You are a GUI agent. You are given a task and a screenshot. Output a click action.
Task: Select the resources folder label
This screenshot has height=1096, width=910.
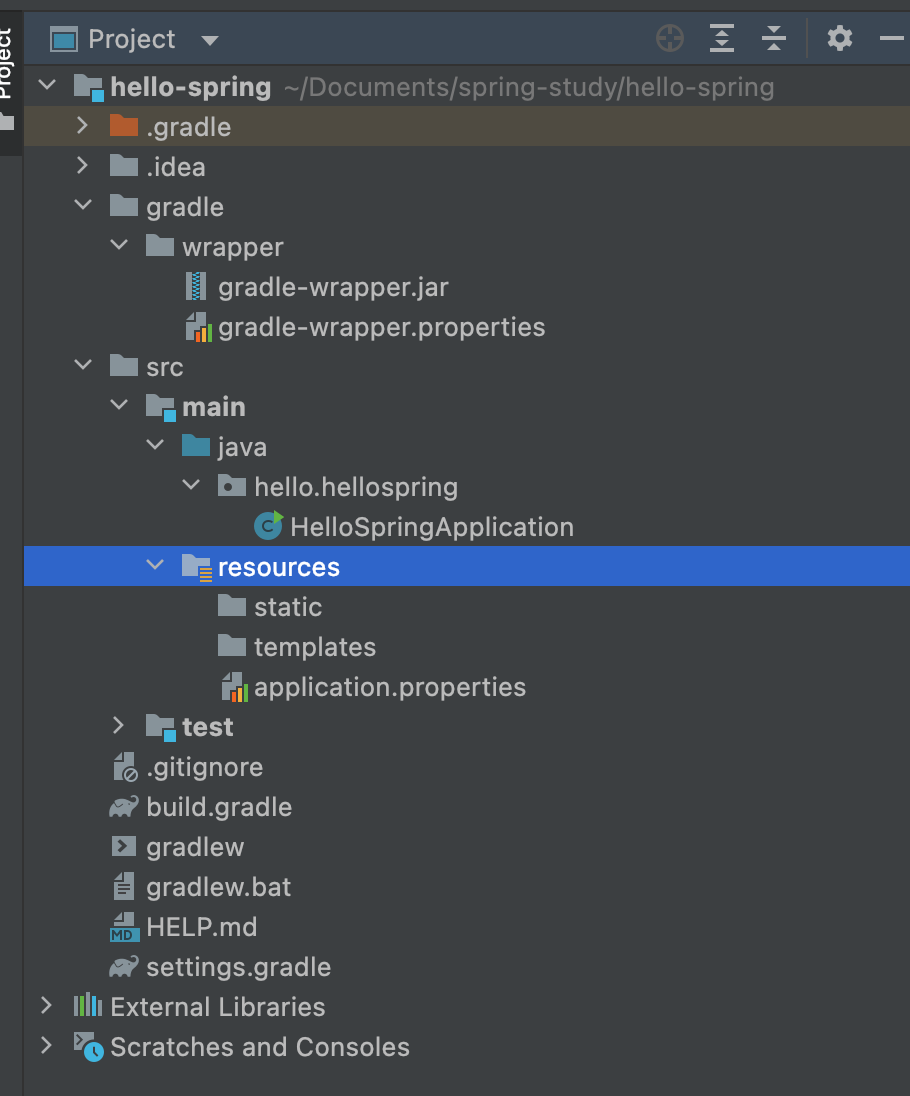[279, 567]
